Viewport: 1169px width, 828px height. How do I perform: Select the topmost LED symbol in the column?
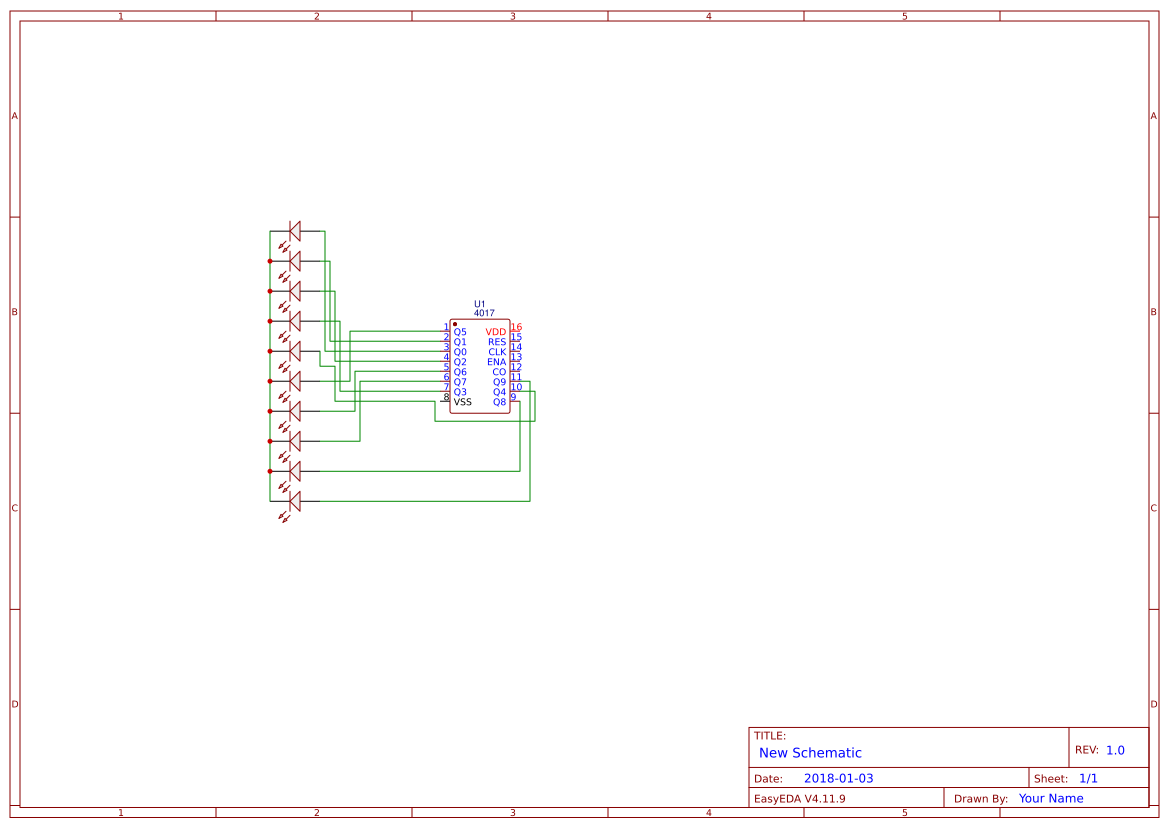[x=294, y=231]
